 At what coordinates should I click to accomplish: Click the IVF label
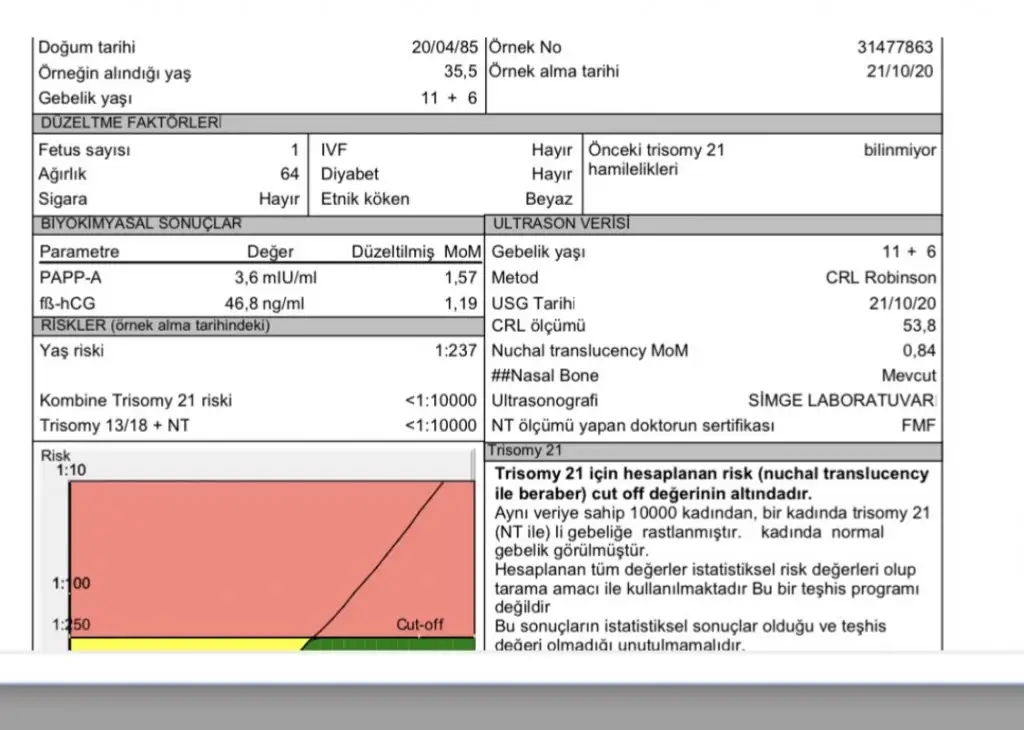click(x=333, y=150)
